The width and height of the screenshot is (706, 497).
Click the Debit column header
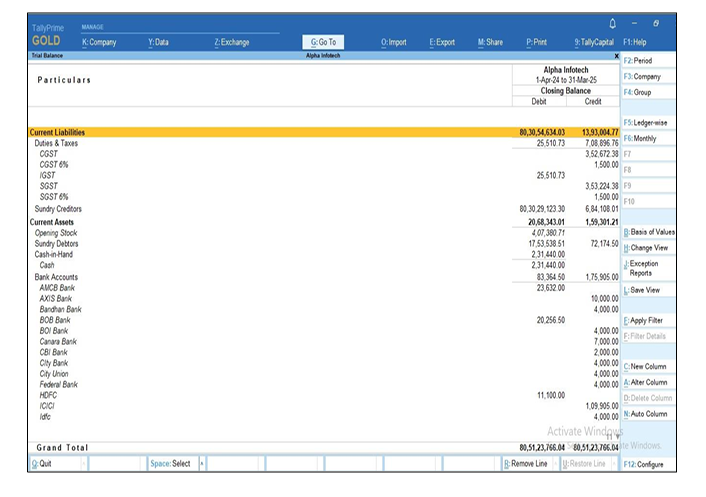tap(539, 102)
